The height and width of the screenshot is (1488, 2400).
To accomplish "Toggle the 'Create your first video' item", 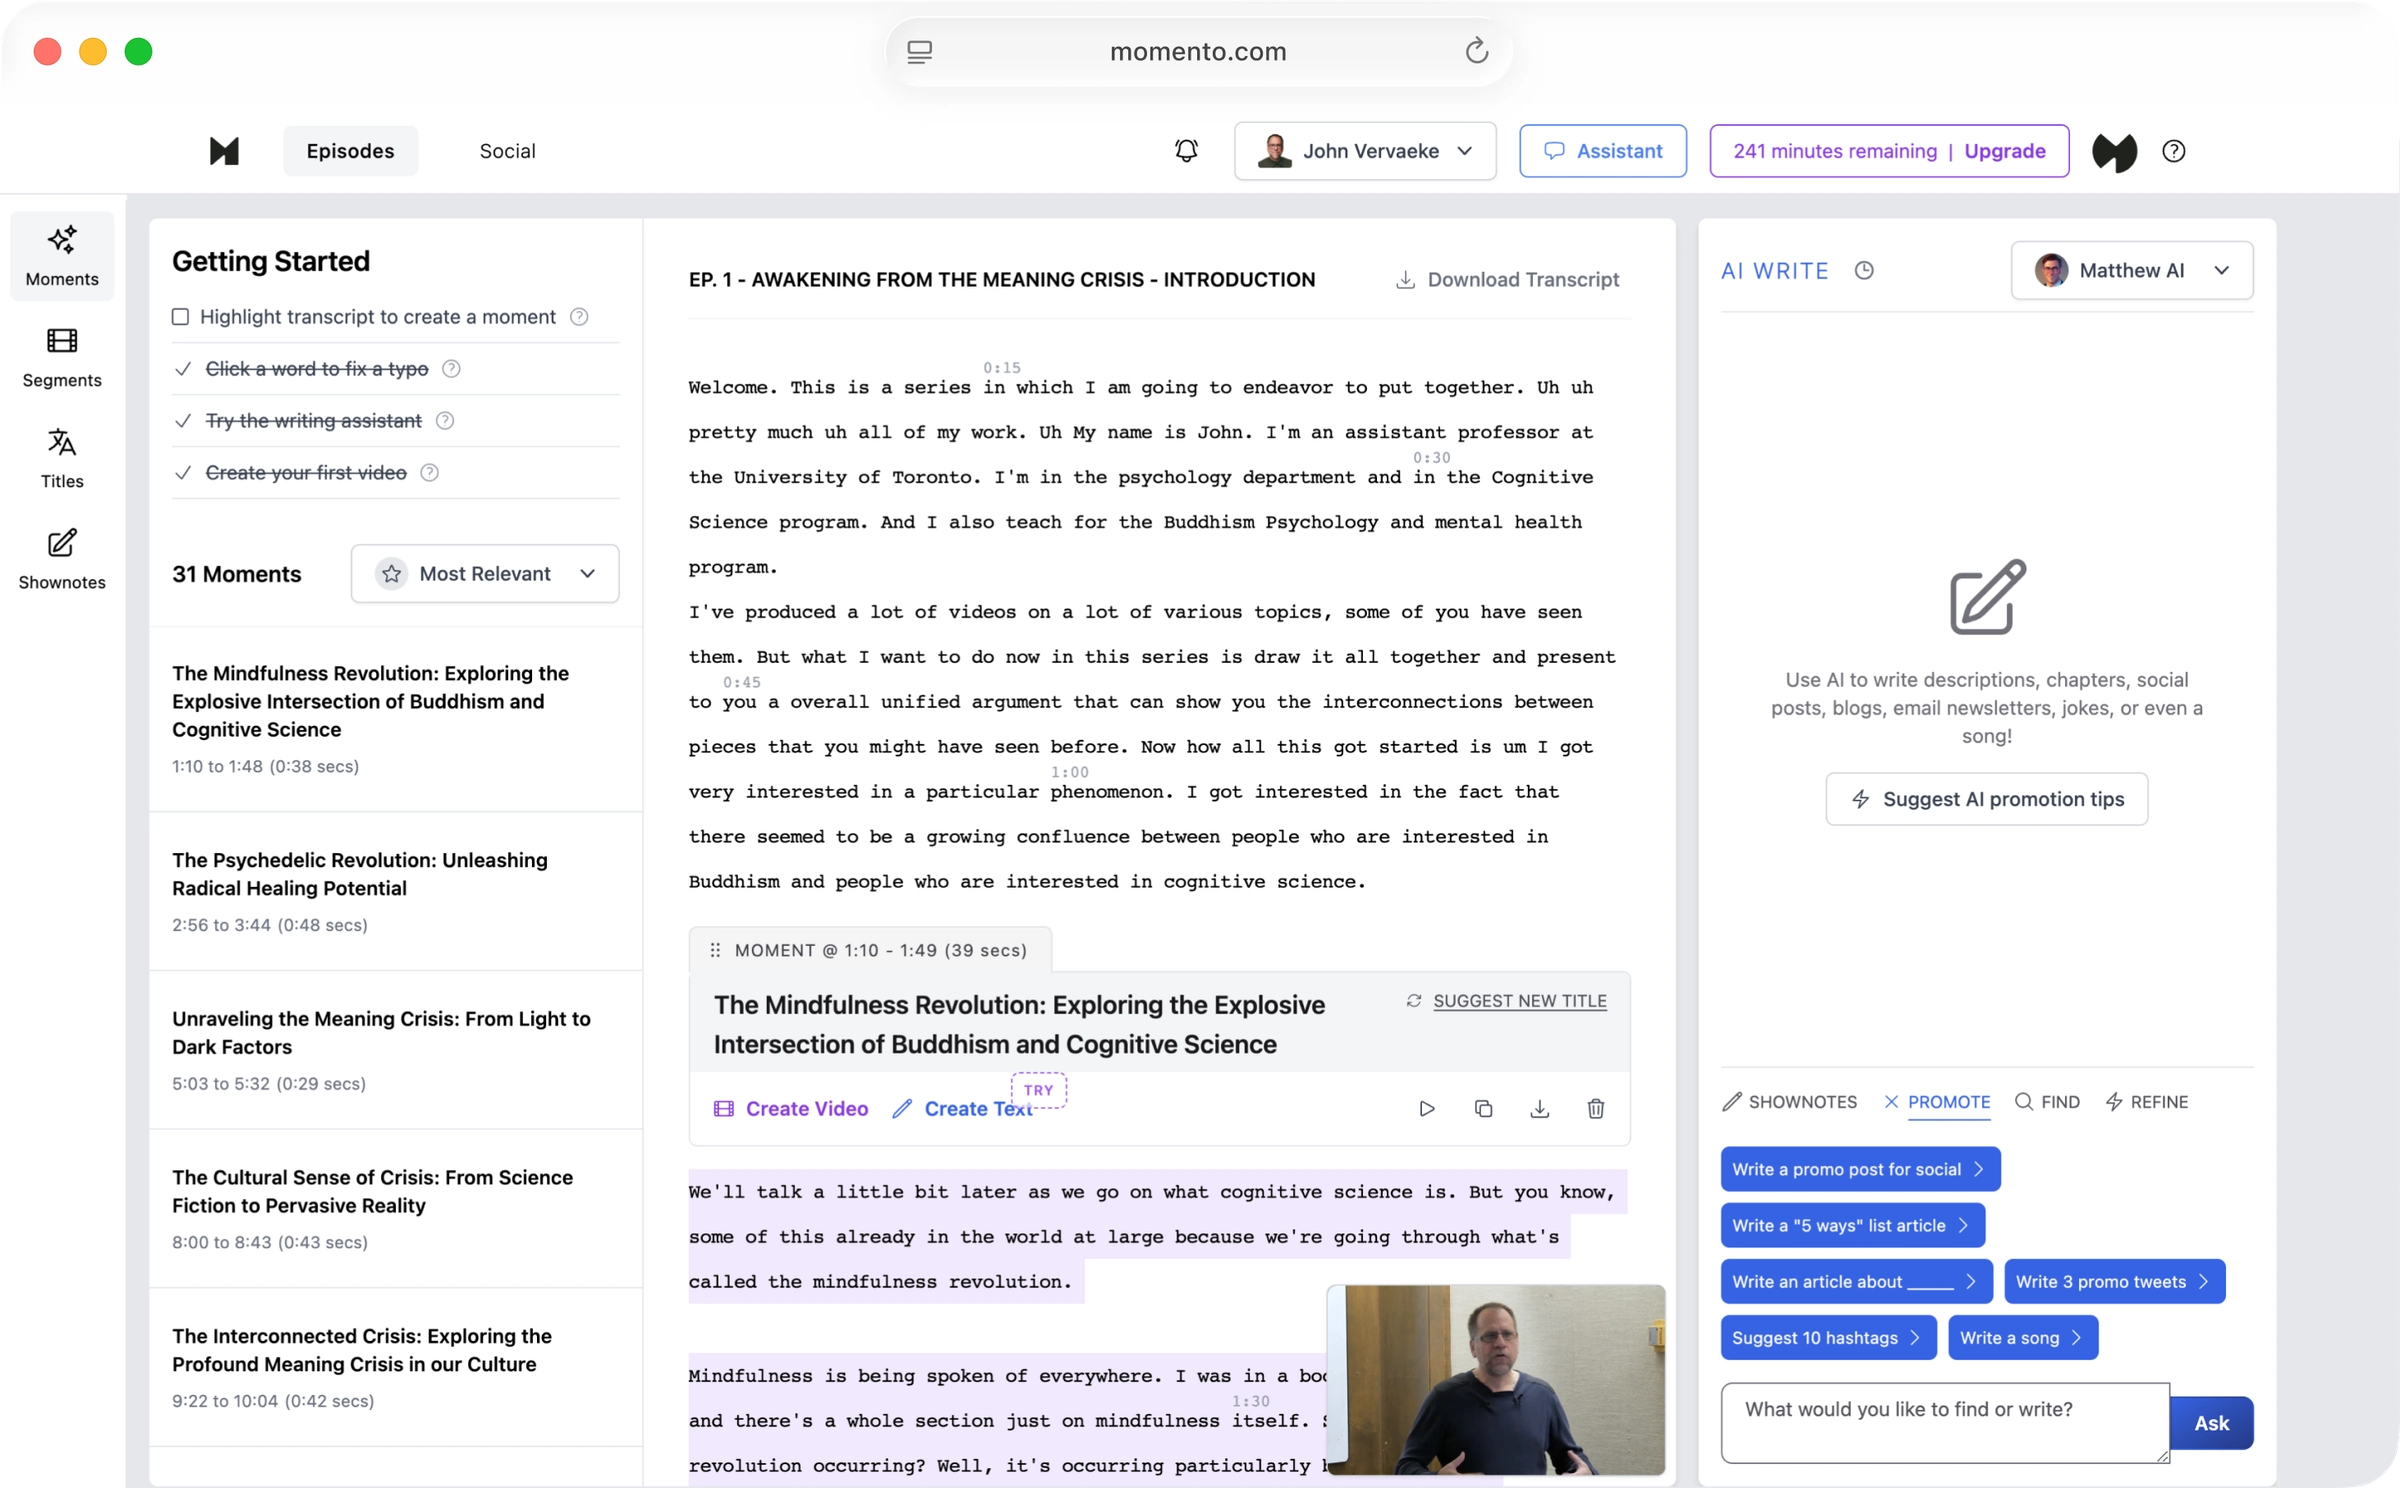I will (183, 473).
